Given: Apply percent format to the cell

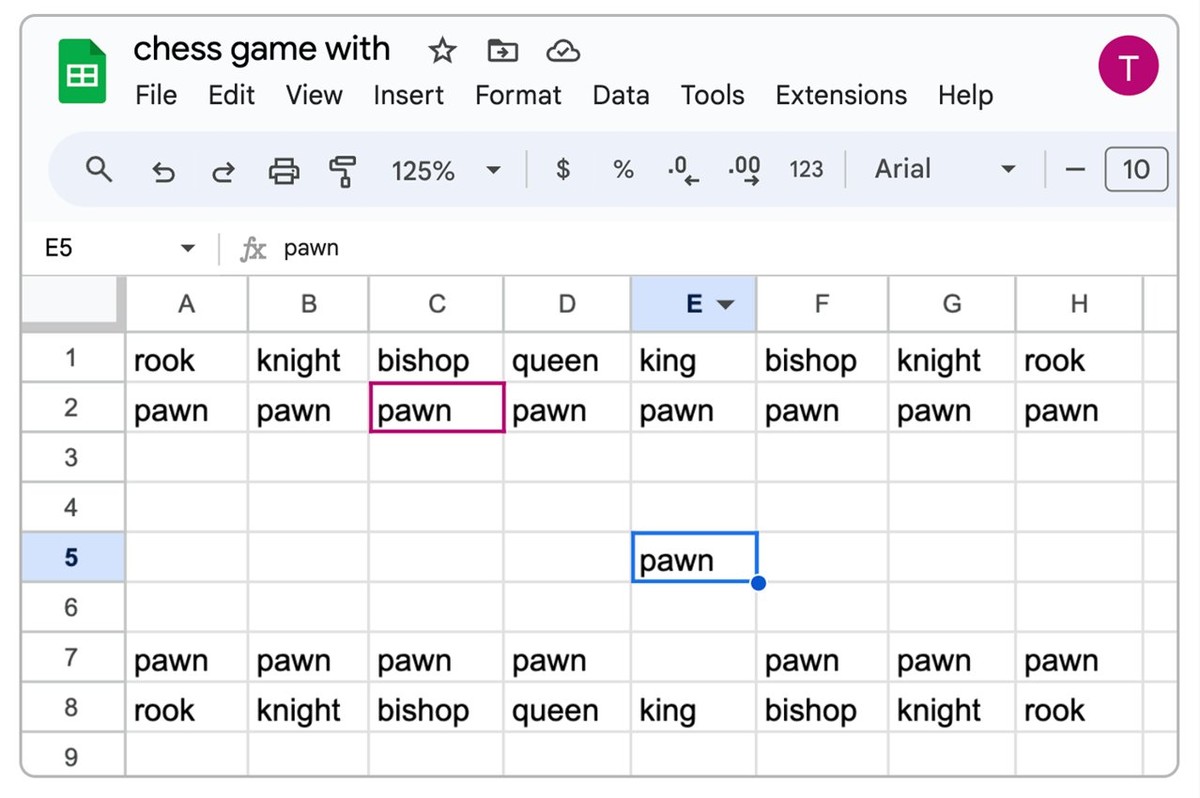Looking at the screenshot, I should pyautogui.click(x=623, y=170).
